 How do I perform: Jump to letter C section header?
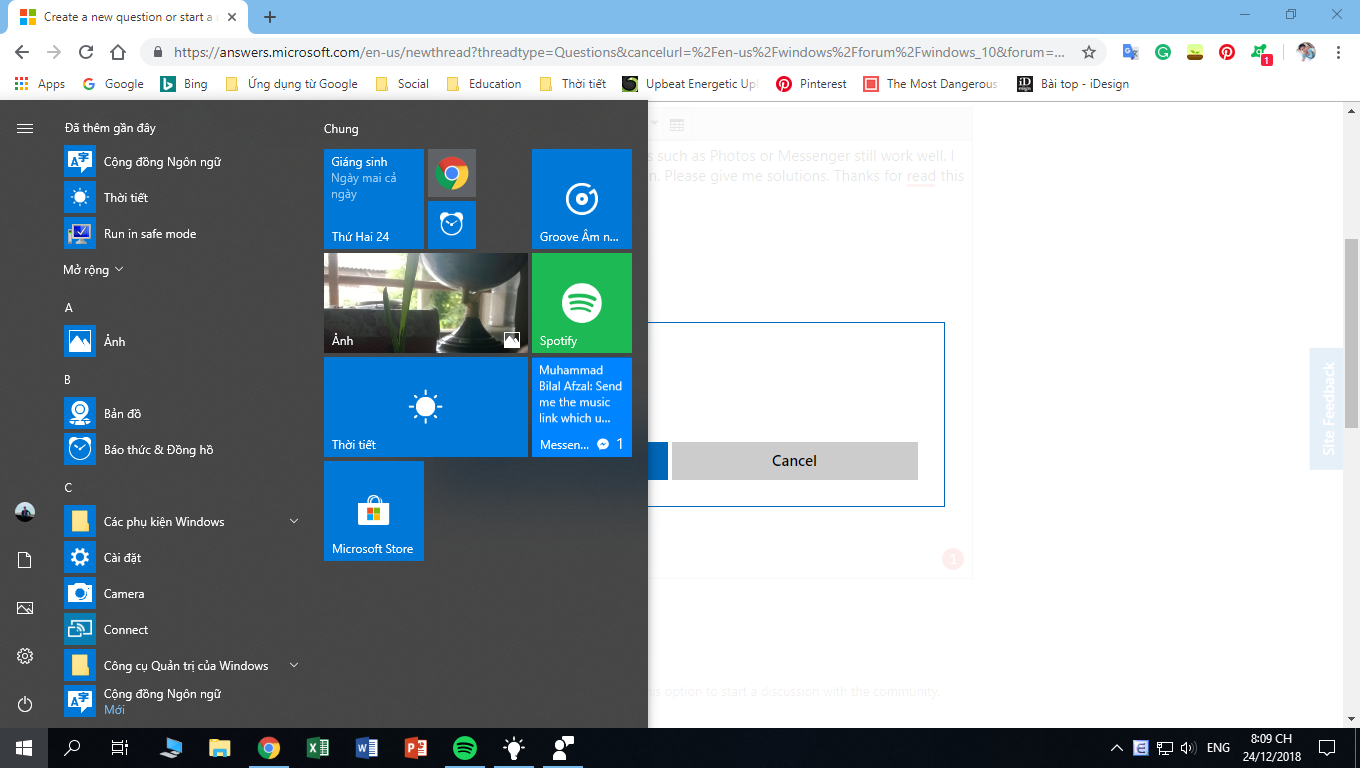click(68, 488)
